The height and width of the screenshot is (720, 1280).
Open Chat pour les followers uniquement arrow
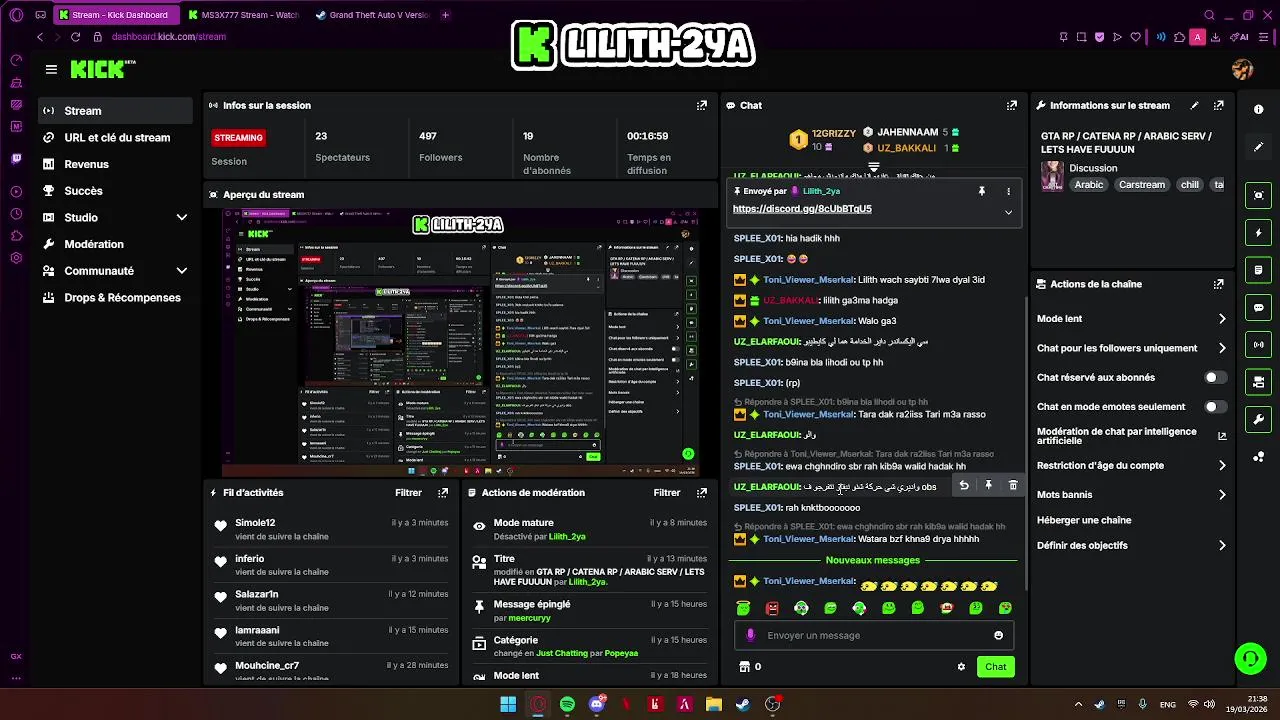[x=1222, y=348]
